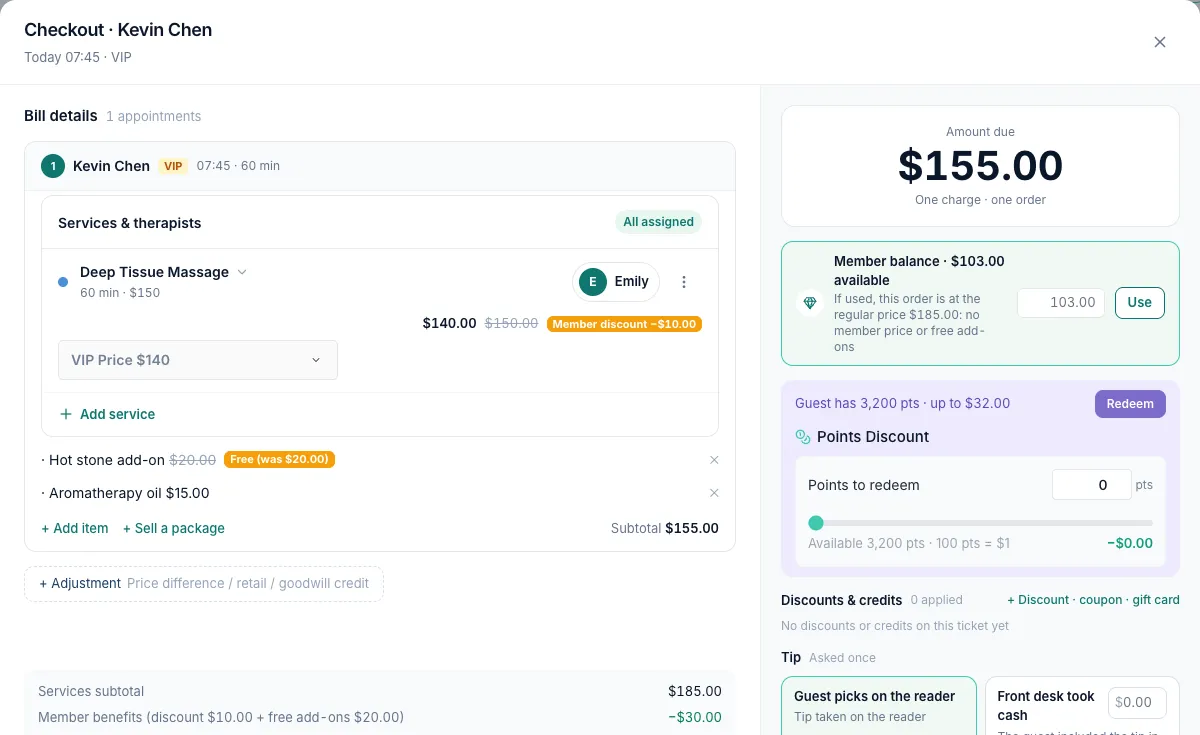Screen dimensions: 1200x735
Task: Click the All assigned status badge
Action: point(658,222)
